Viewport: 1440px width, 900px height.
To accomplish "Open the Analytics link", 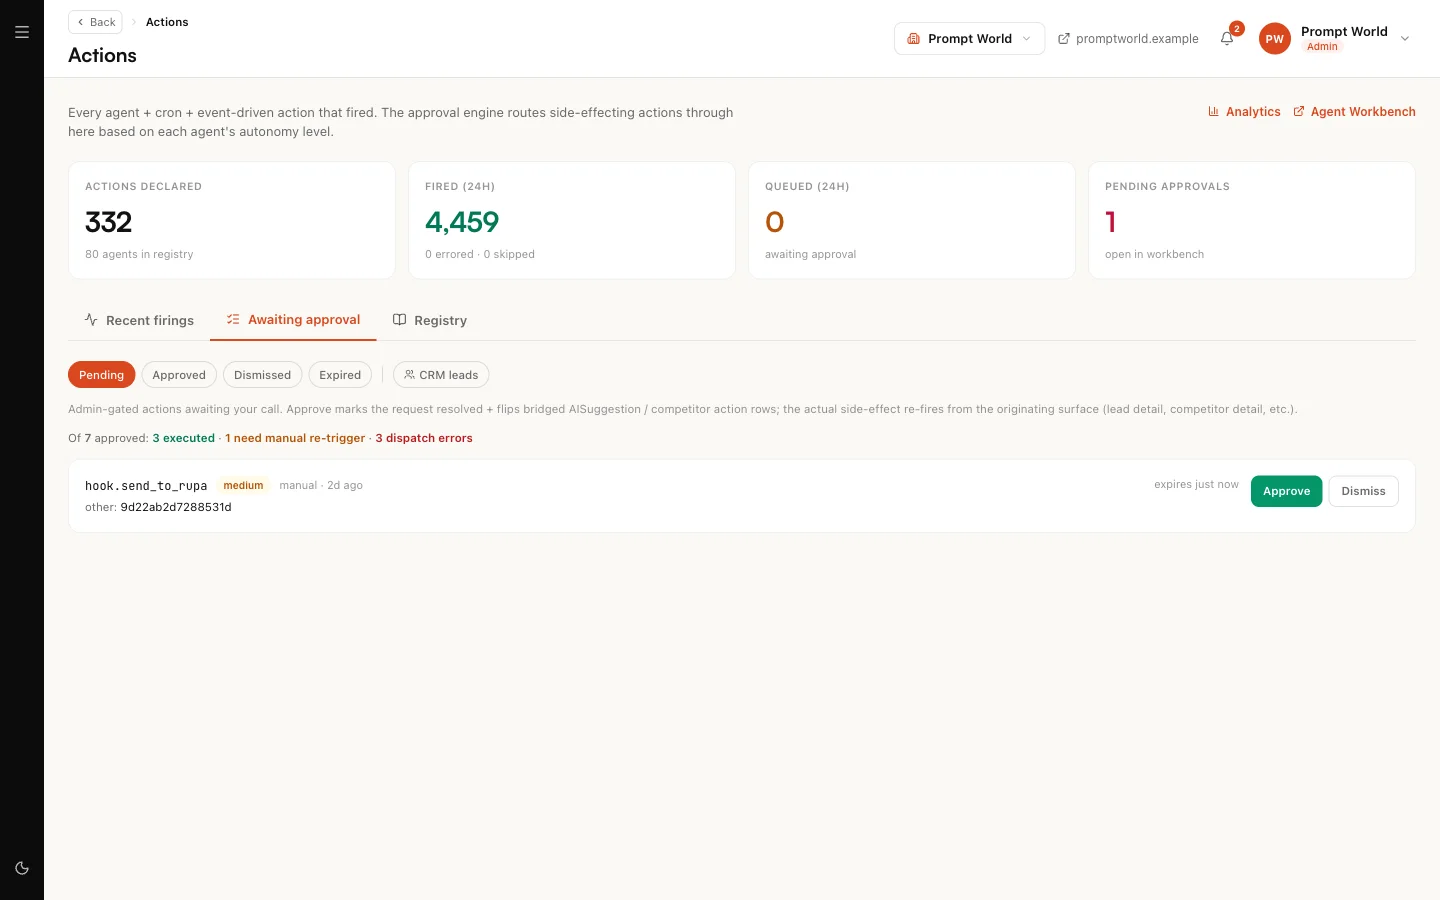I will [x=1244, y=112].
